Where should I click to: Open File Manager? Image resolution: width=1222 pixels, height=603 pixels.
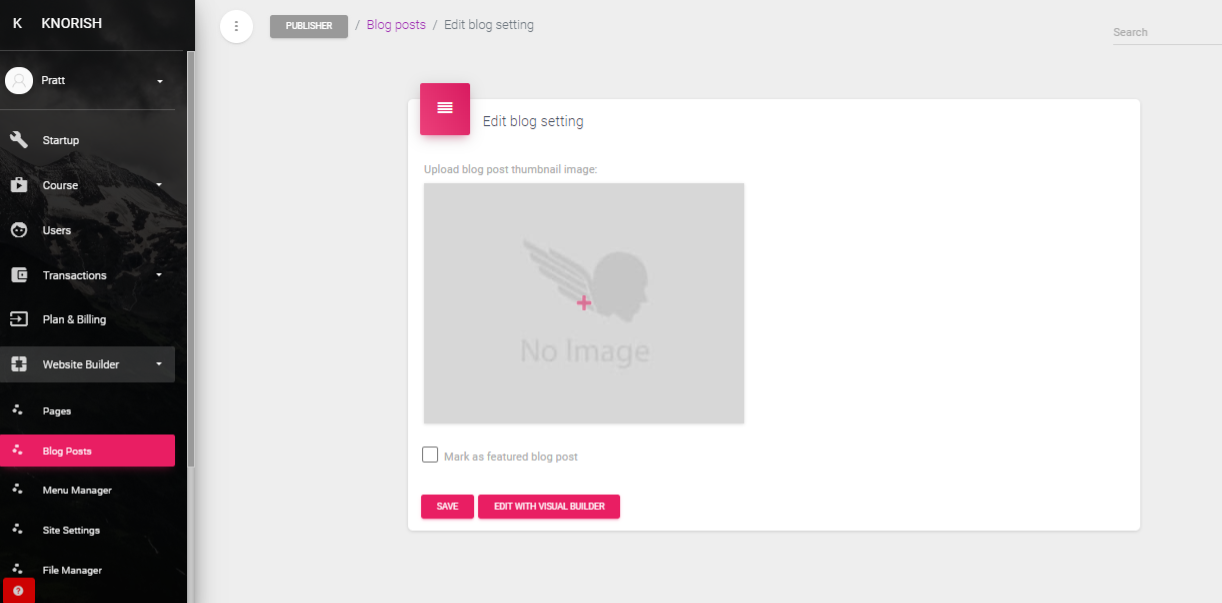tap(88, 570)
